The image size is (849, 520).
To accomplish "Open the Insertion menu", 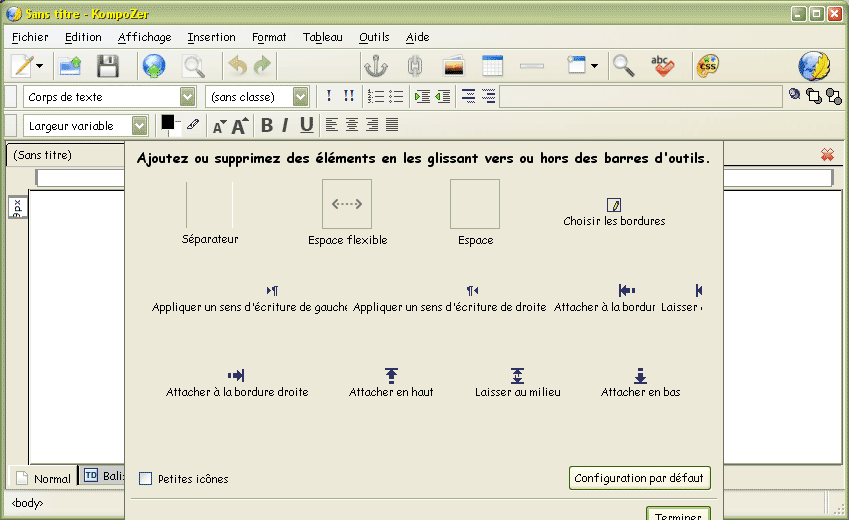I will point(211,37).
